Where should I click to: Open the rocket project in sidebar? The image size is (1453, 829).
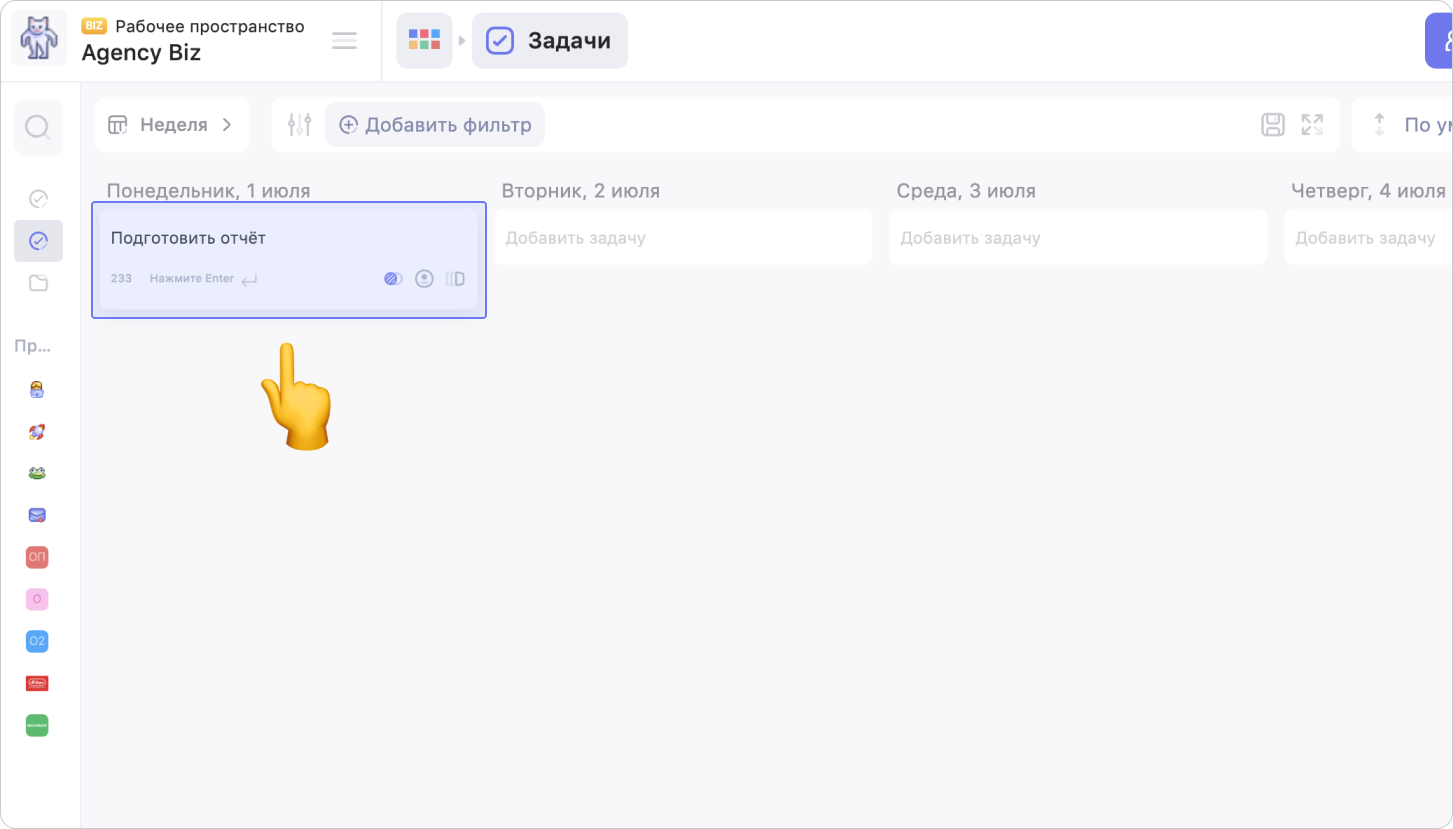click(x=37, y=432)
